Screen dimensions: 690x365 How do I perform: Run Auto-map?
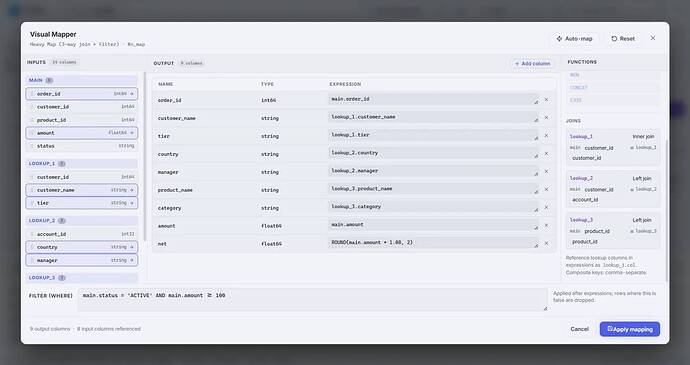coord(575,39)
